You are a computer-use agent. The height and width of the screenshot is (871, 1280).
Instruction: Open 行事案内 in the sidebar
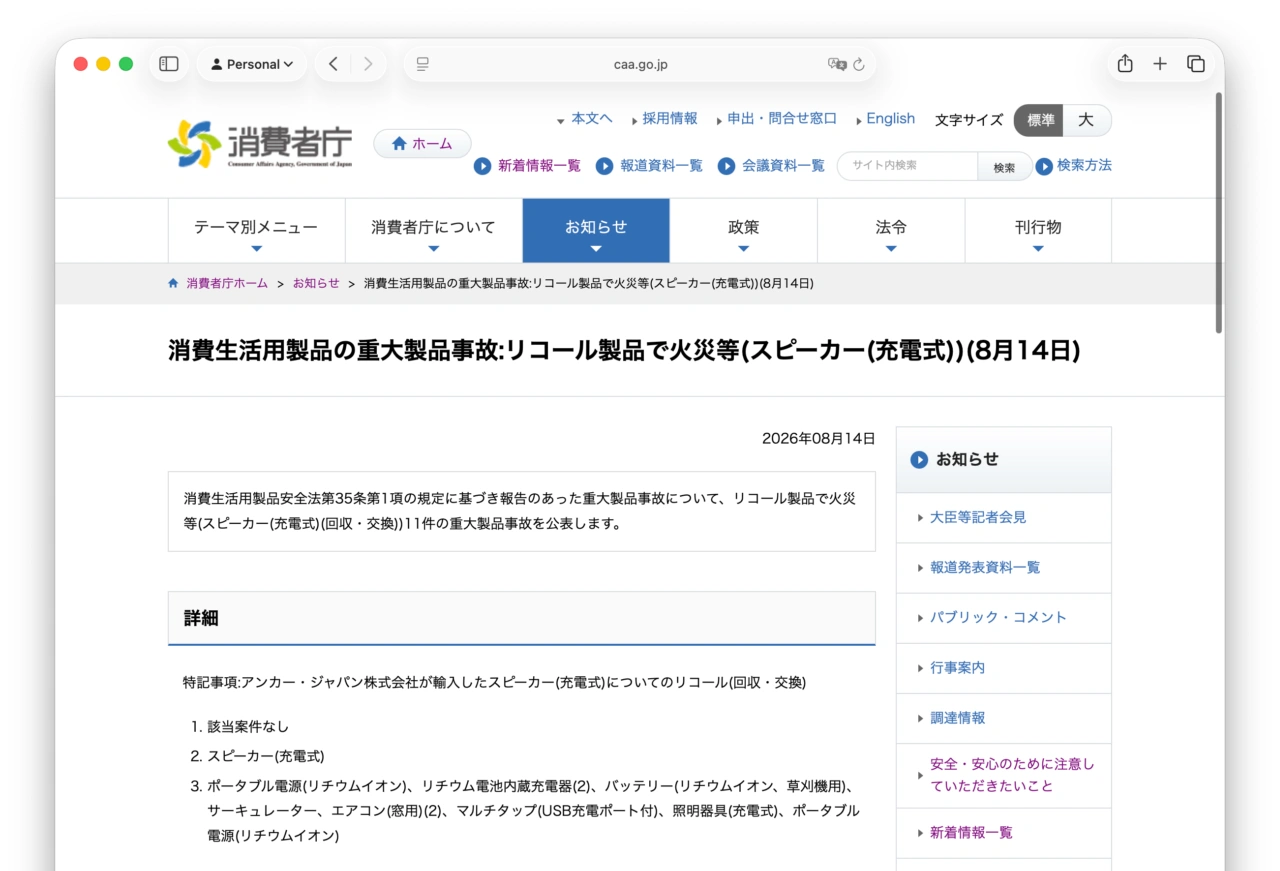(957, 667)
